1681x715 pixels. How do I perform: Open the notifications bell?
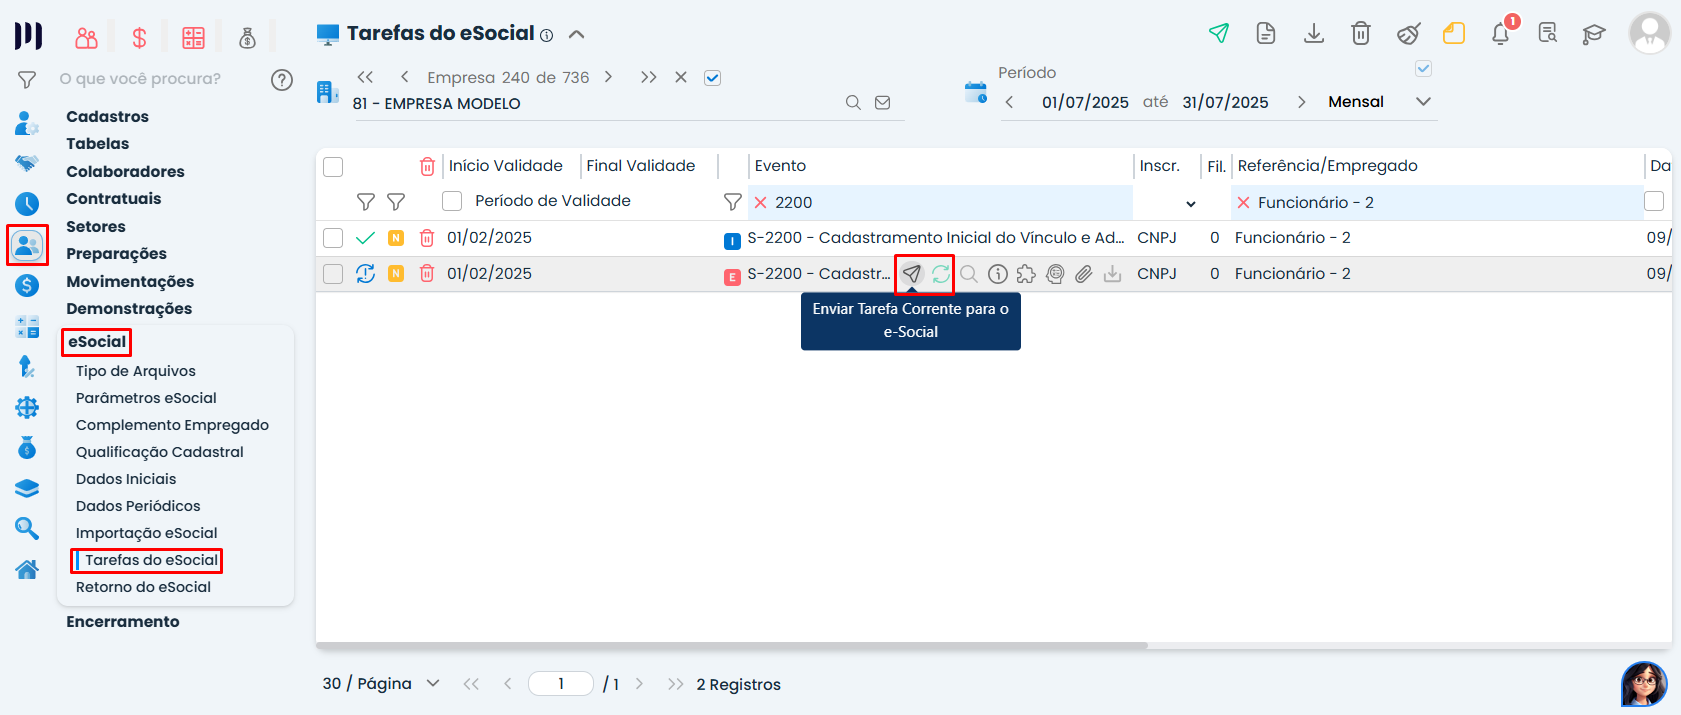[1500, 34]
